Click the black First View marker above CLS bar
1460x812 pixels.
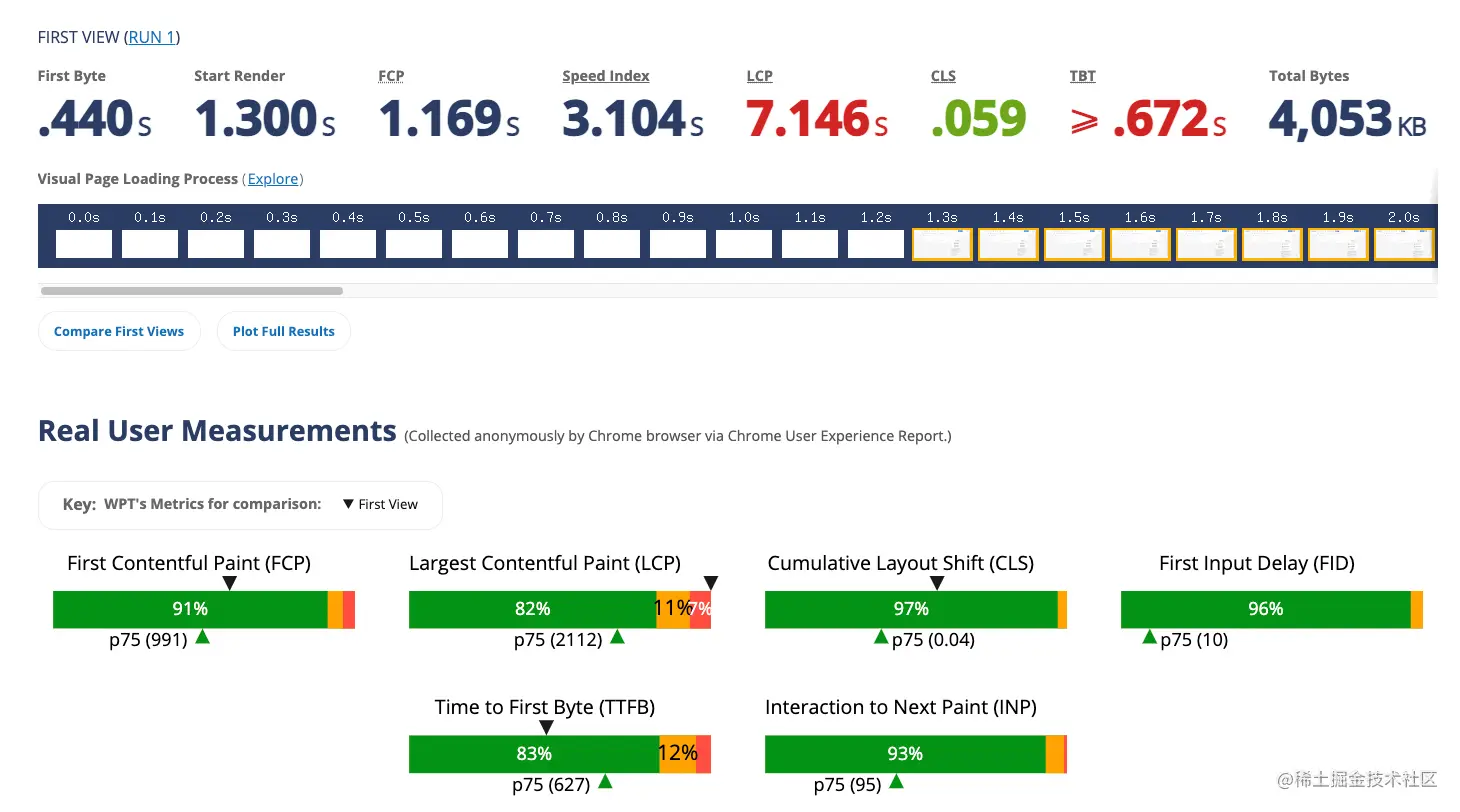937,583
